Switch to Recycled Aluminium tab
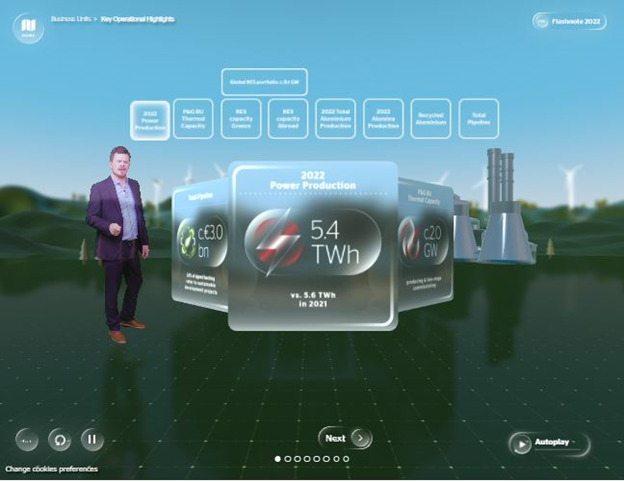624x482 pixels. [431, 119]
